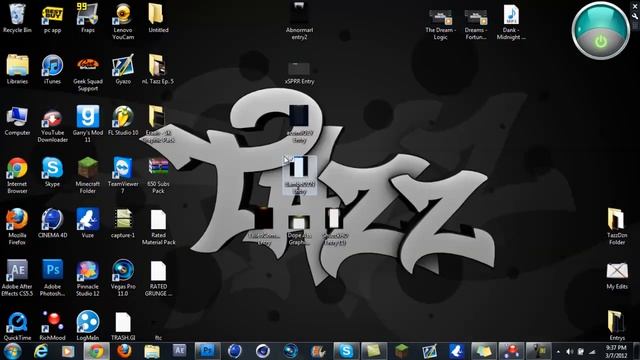640x360 pixels.
Task: Select the My Edits desktop icon
Action: point(617,276)
